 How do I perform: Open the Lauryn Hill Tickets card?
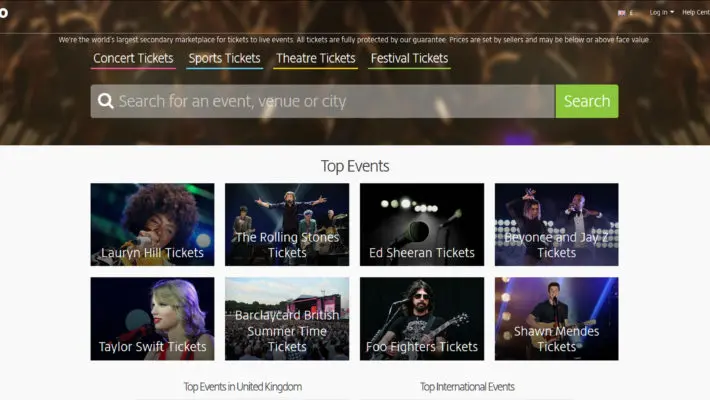[x=152, y=224]
